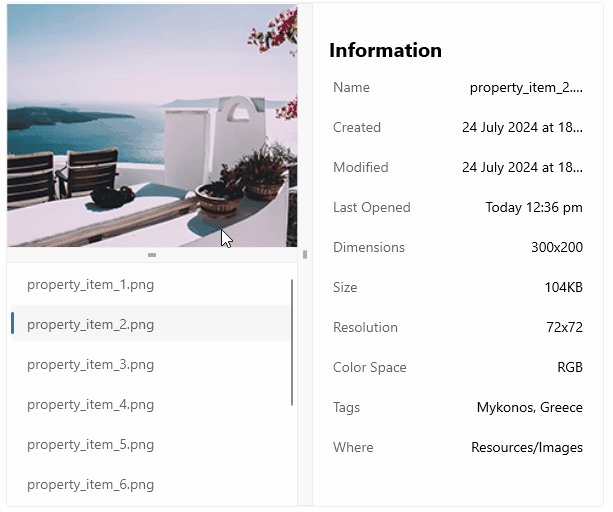This screenshot has width=613, height=512.
Task: Open property_item_3.png from the list
Action: [91, 365]
